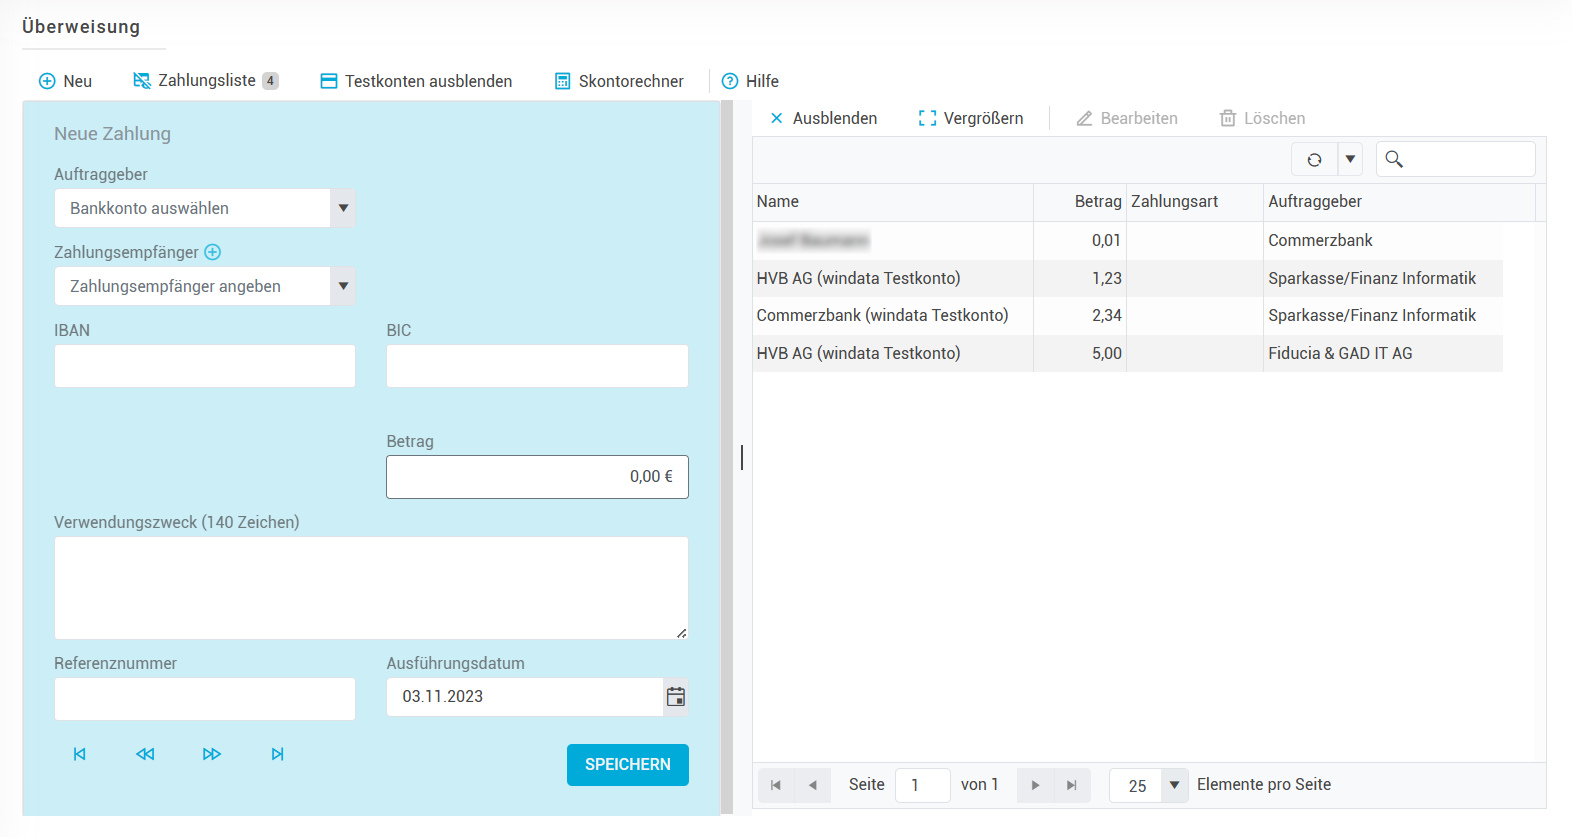Expand the Auftraggeber bank account dropdown
This screenshot has height=837, width=1572.
click(343, 208)
